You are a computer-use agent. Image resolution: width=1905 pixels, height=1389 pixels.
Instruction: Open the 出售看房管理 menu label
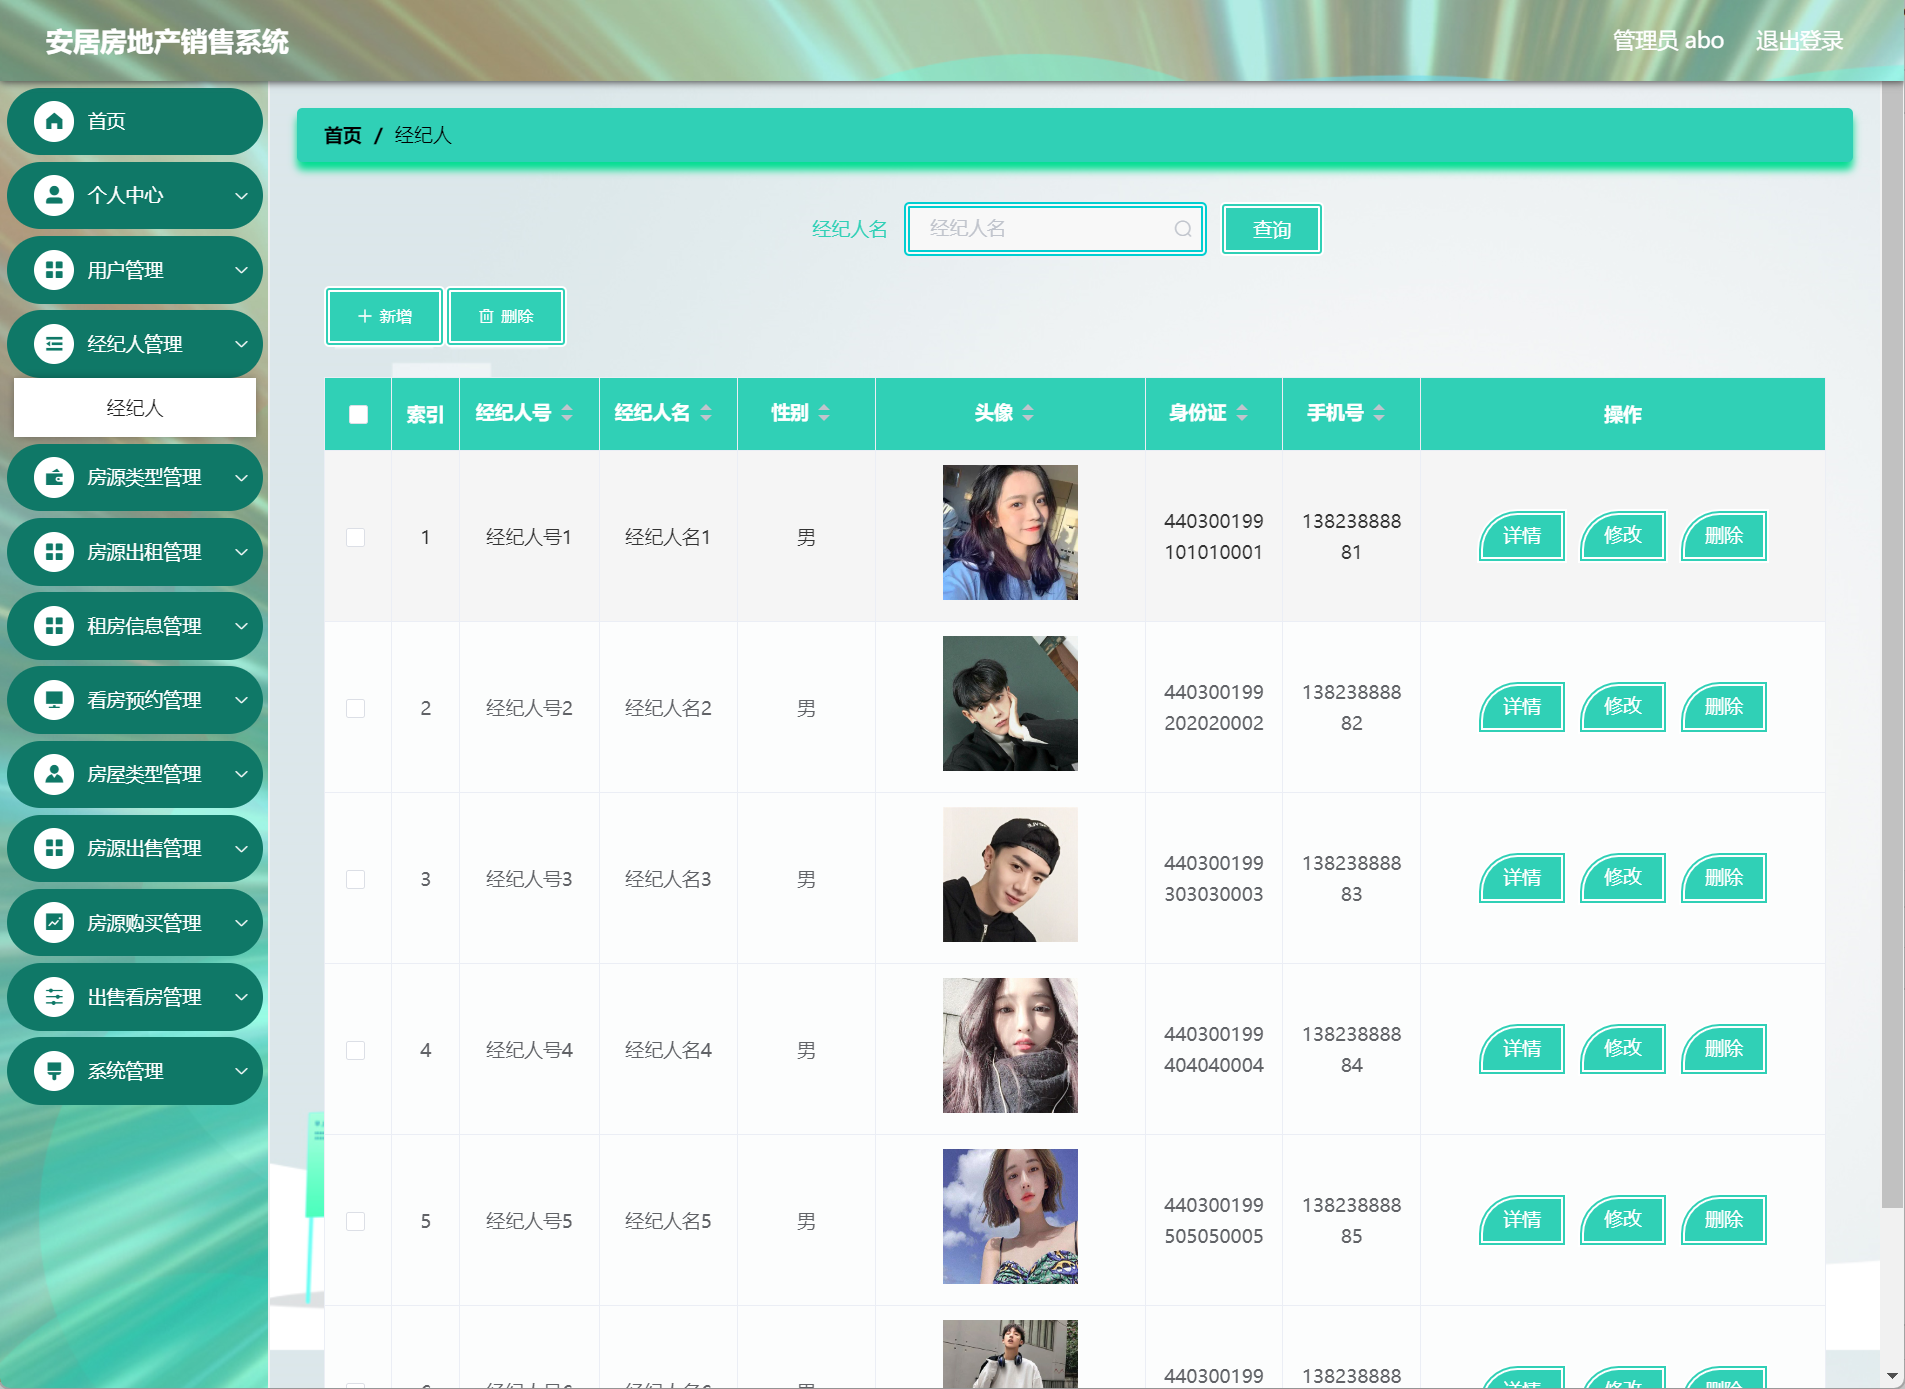(x=144, y=997)
